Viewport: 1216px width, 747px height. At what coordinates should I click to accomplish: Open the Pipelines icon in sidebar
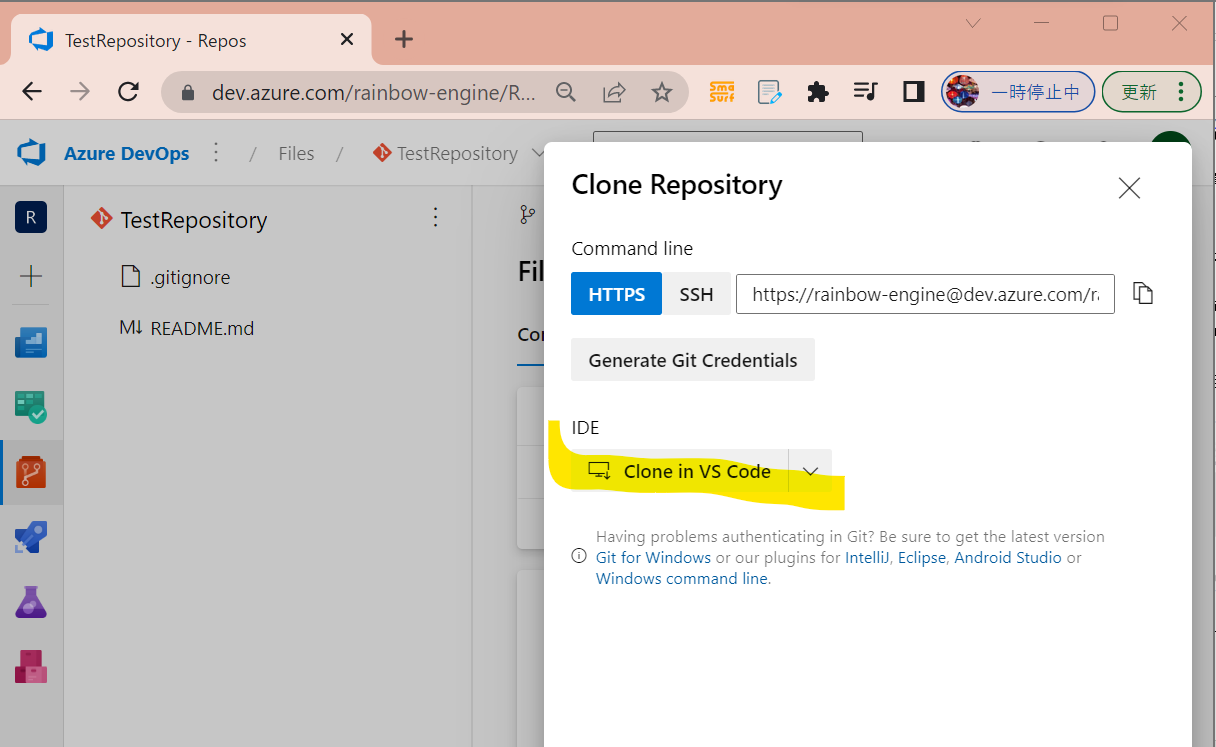(x=31, y=537)
